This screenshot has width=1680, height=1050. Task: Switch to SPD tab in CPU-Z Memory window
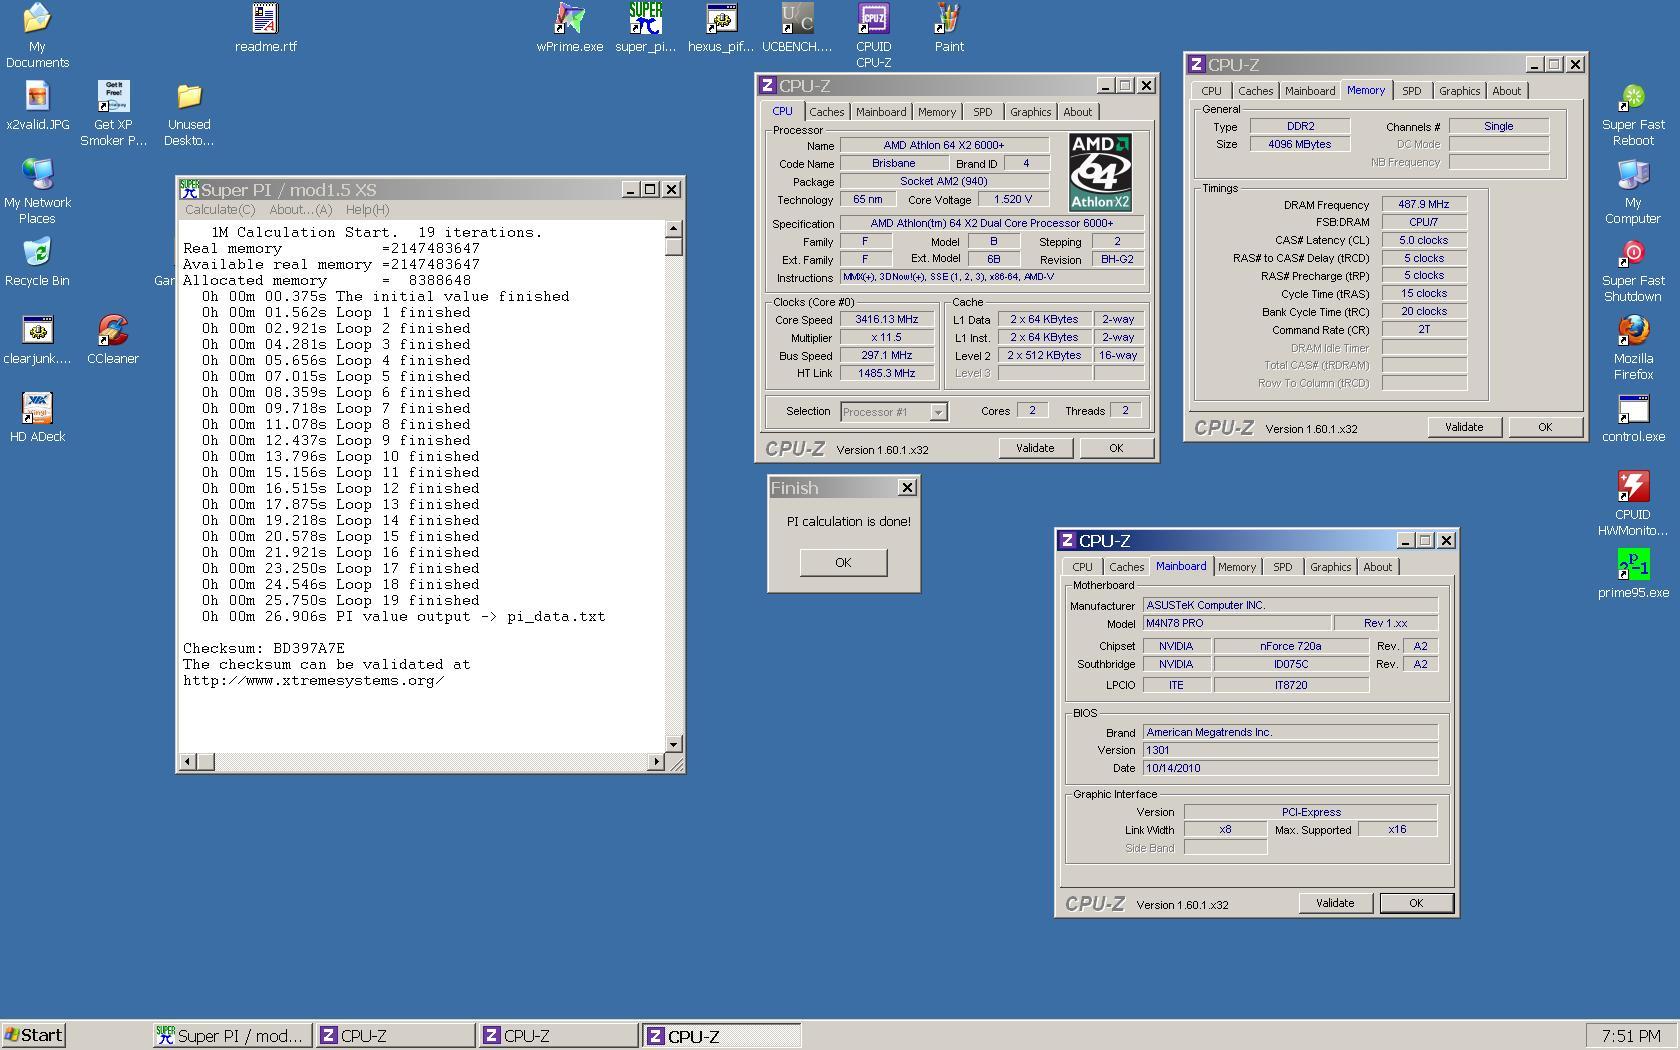pyautogui.click(x=1411, y=91)
